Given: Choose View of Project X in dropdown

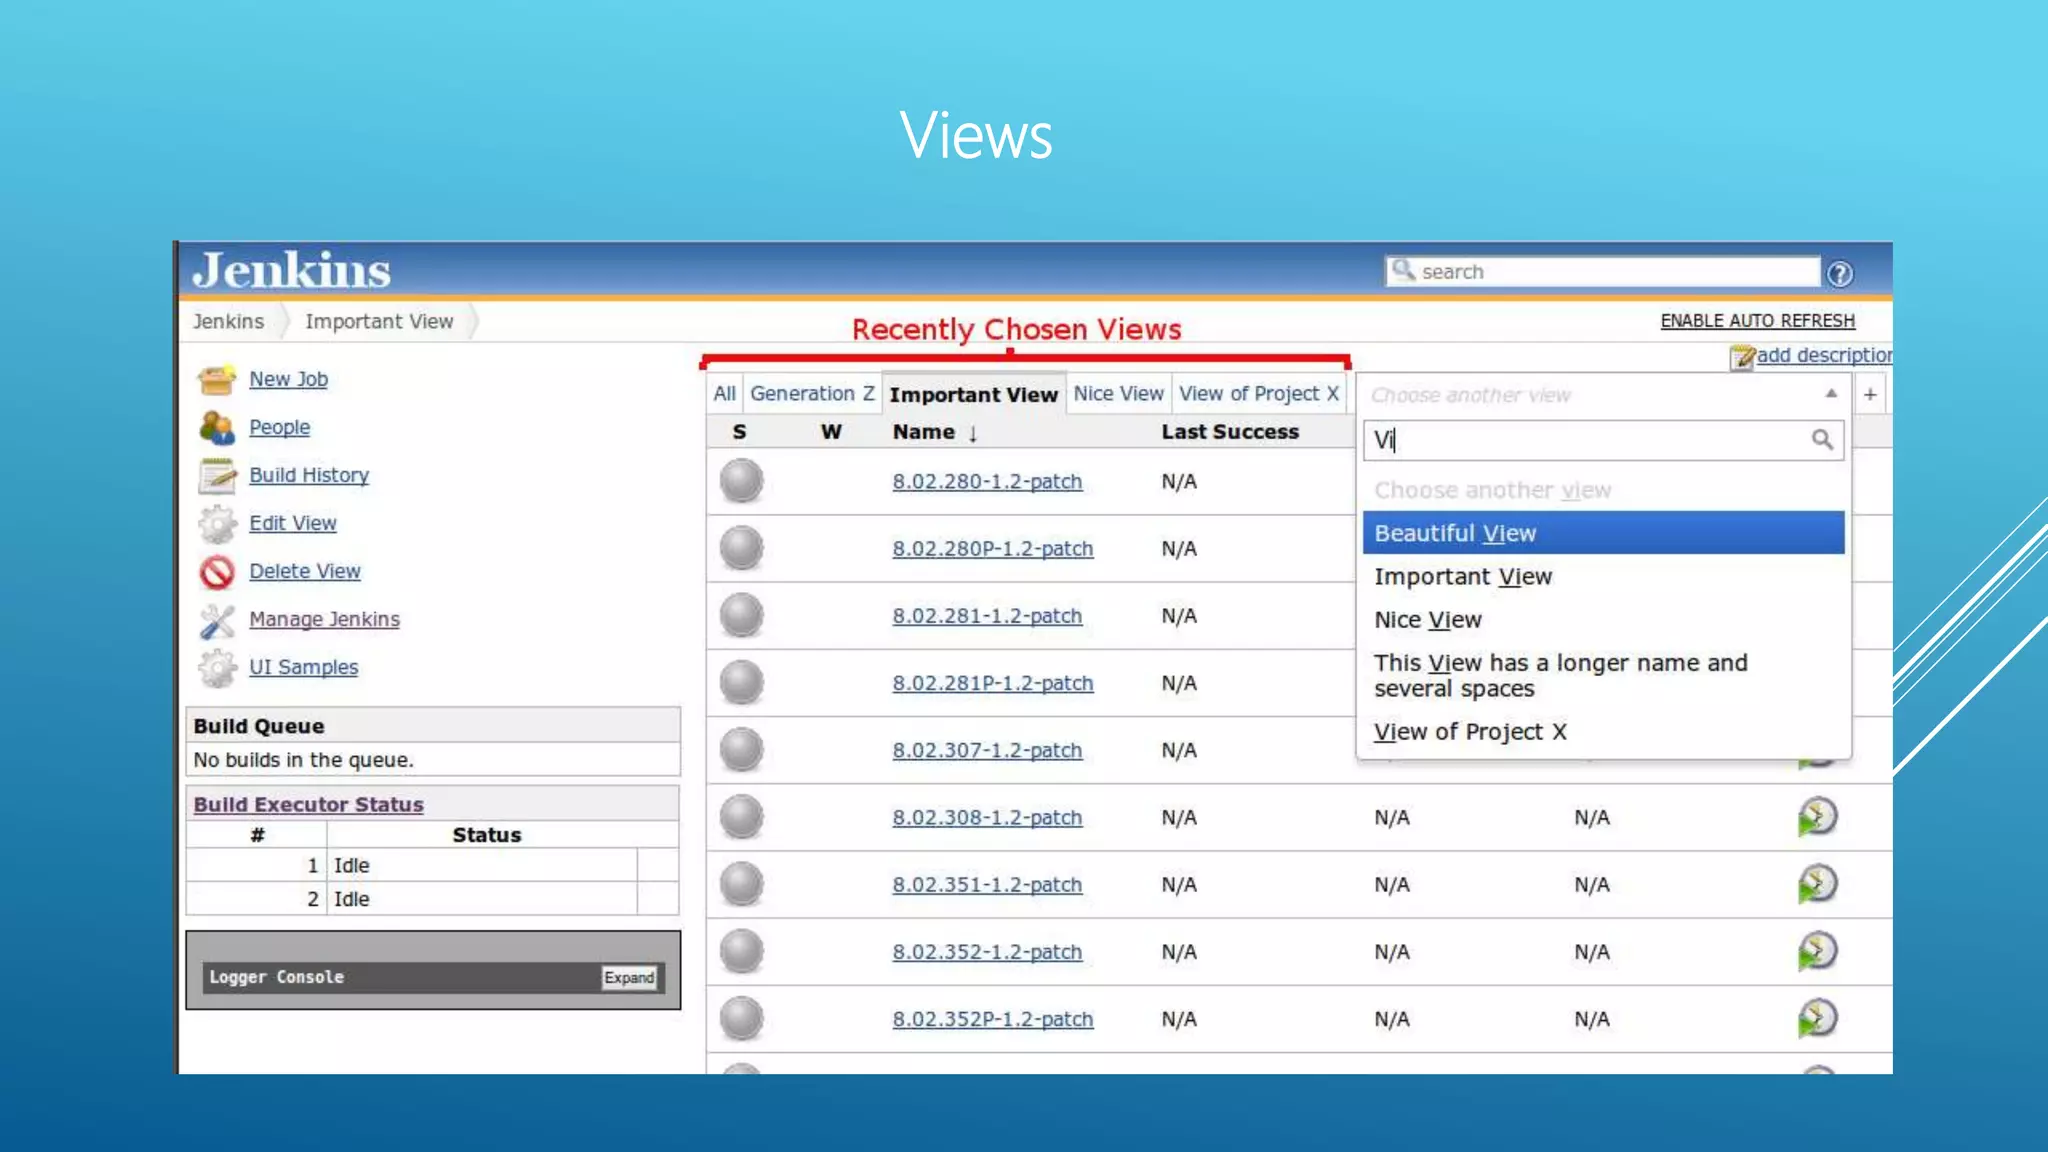Looking at the screenshot, I should point(1470,732).
